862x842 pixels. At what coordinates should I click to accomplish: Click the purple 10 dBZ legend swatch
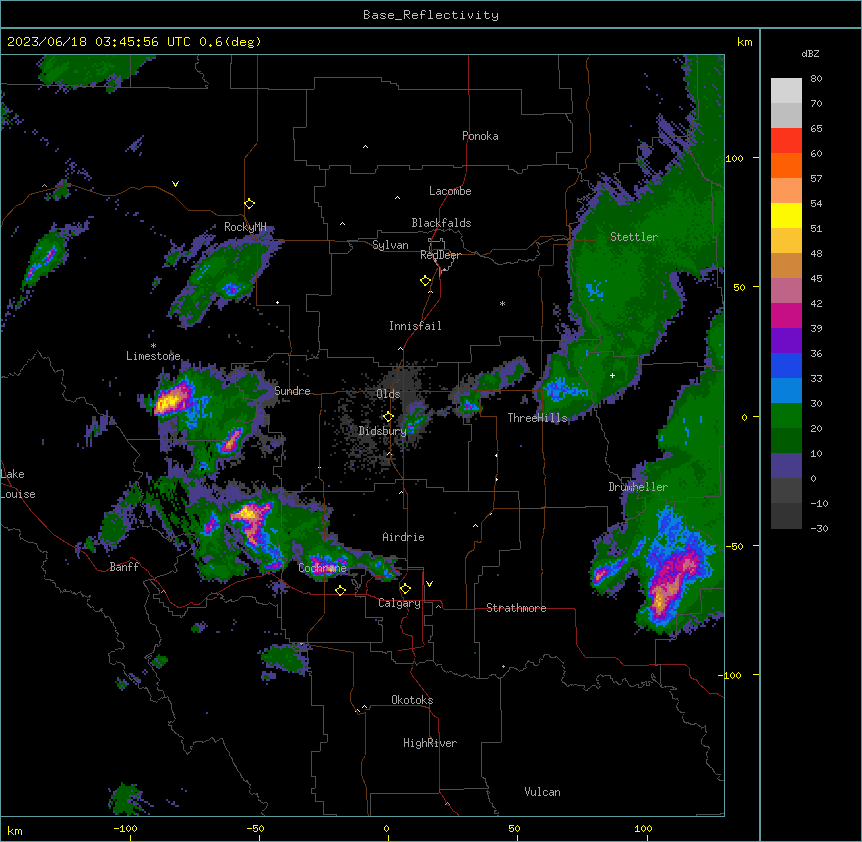[x=786, y=465]
